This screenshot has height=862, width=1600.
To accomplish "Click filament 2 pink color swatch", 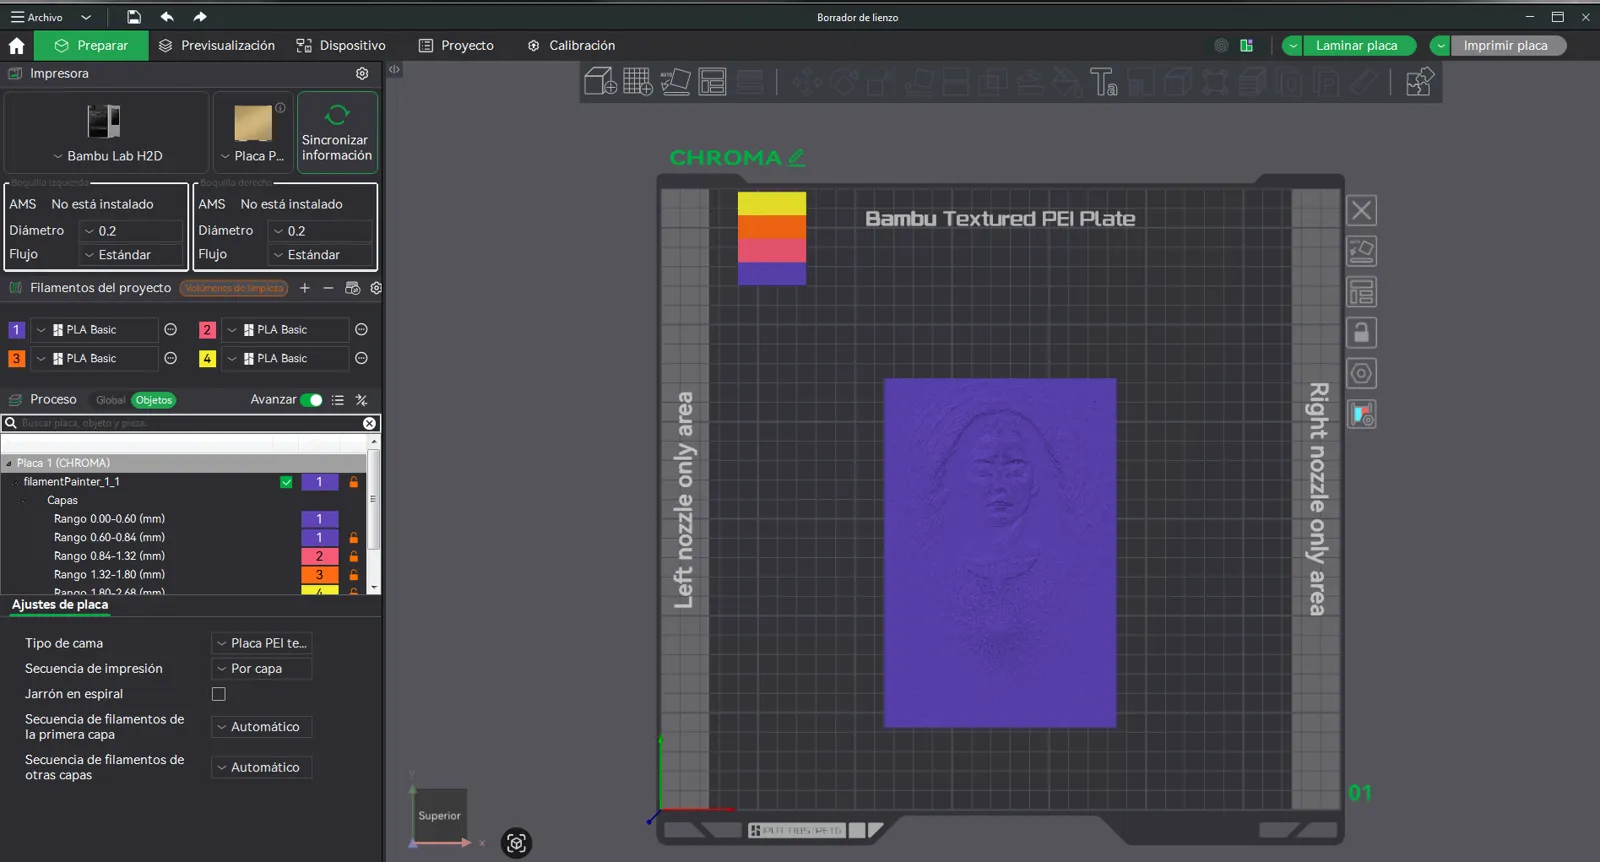I will (x=207, y=330).
